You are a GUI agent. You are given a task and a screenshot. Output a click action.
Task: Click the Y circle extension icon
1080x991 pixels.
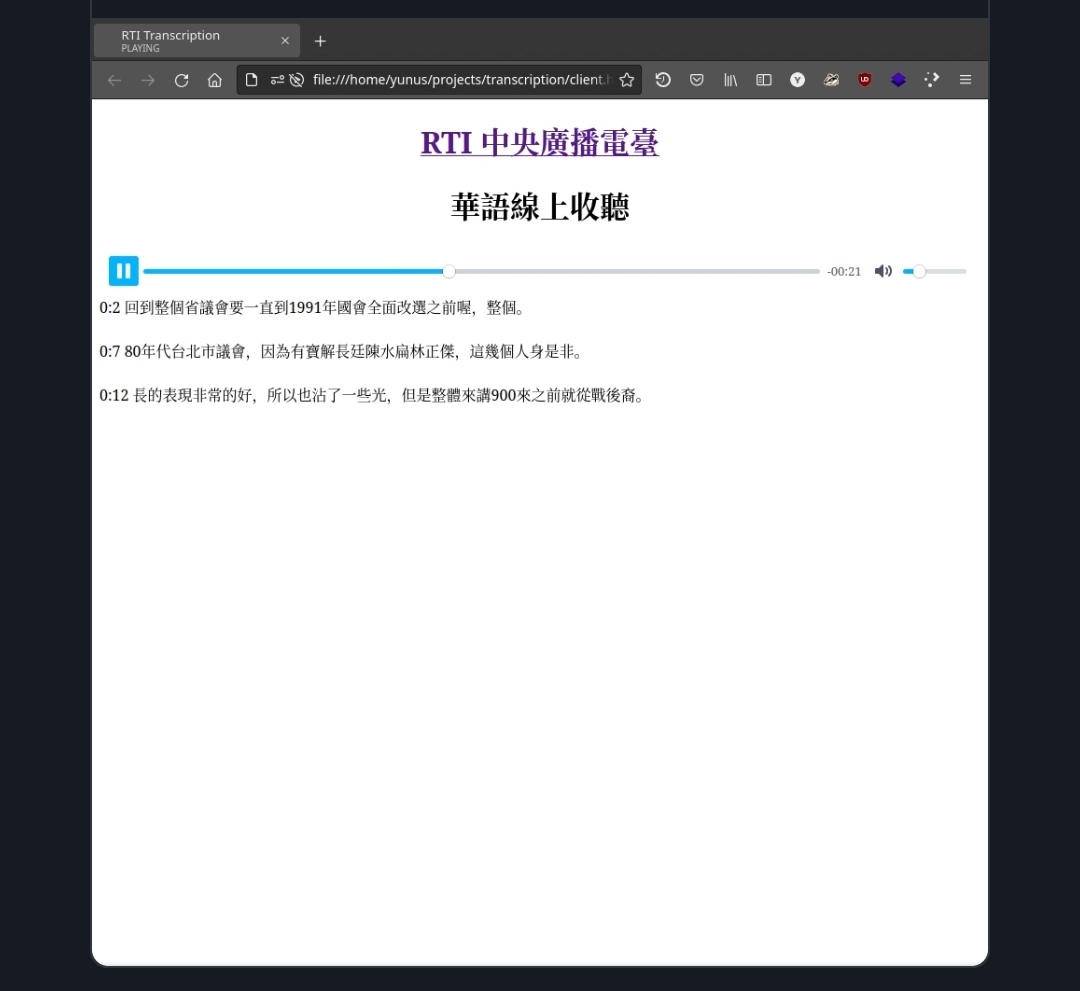coord(797,80)
